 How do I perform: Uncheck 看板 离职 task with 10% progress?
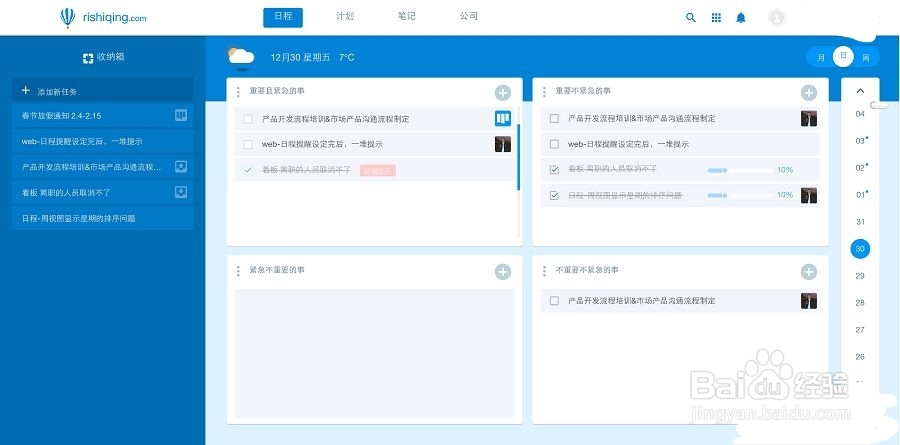[x=554, y=170]
